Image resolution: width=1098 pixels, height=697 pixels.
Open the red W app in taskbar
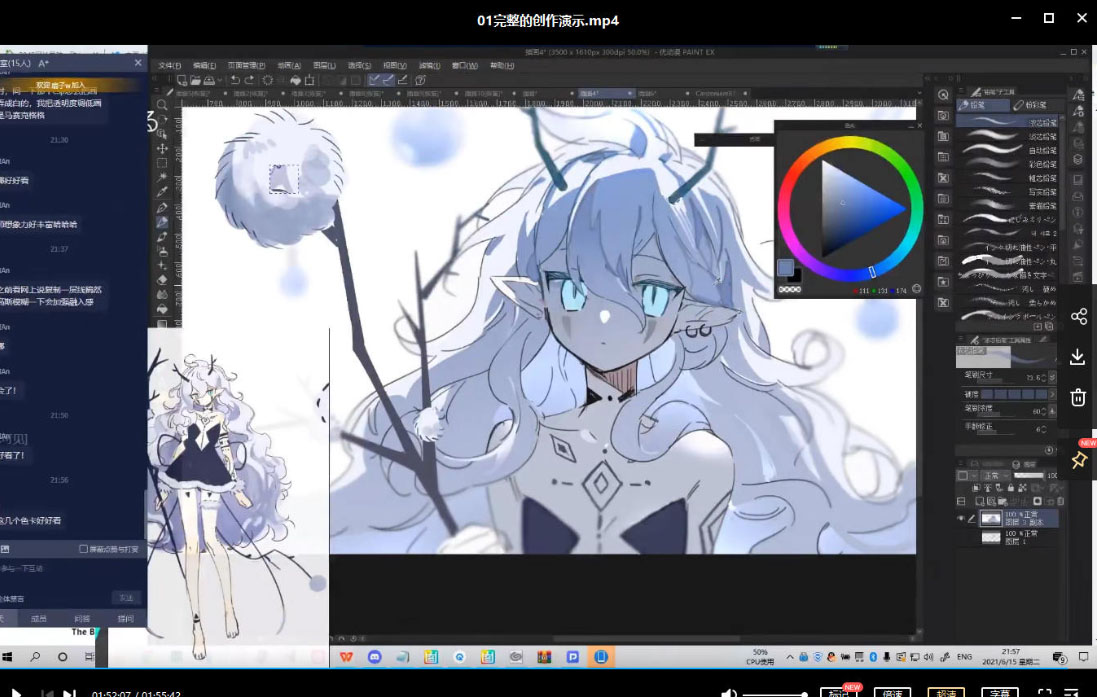click(x=346, y=657)
